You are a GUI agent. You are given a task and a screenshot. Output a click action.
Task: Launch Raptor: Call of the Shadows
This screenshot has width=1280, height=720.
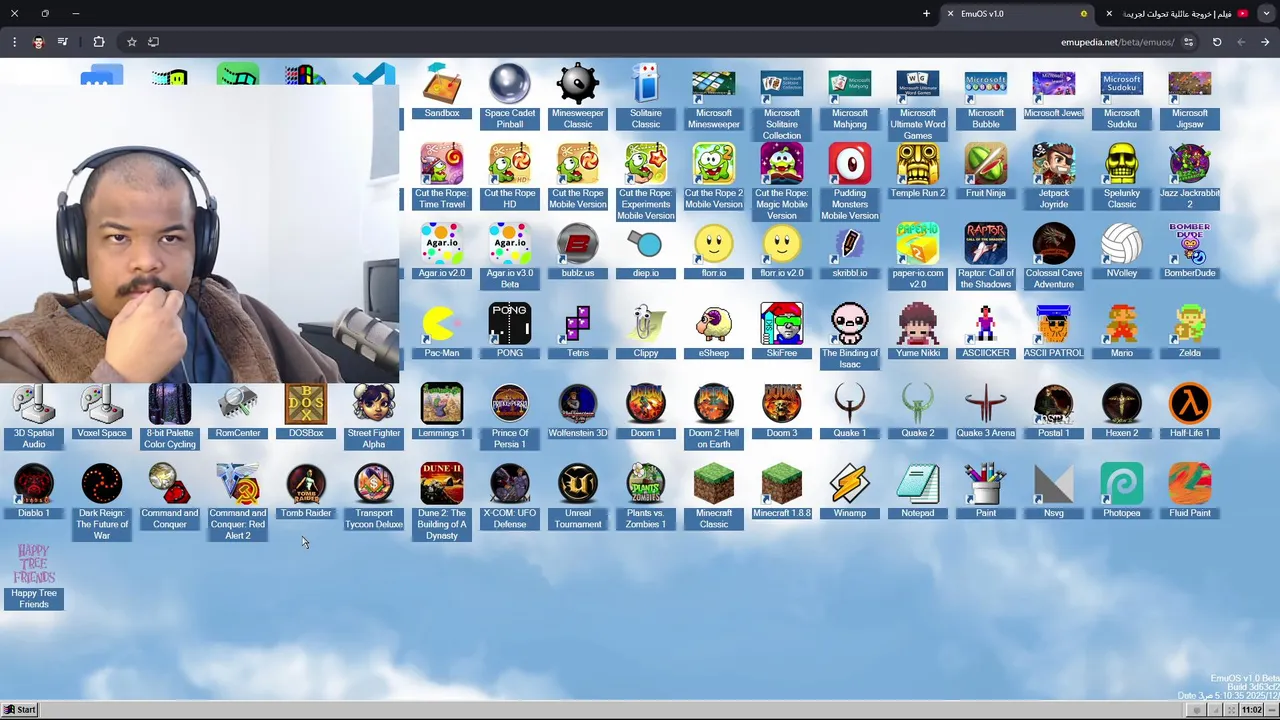click(x=986, y=257)
